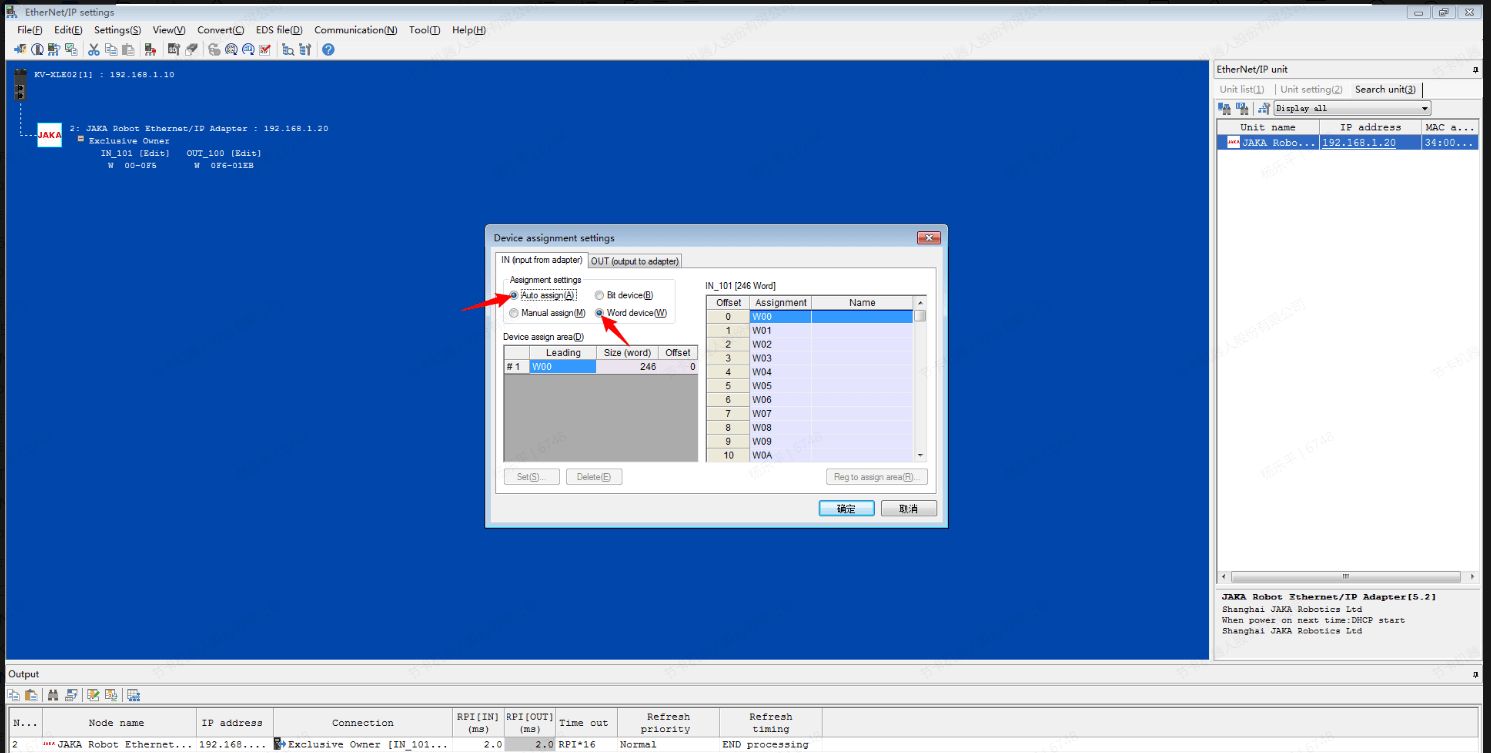Click the network wrench settings icon beside Display all

(1264, 108)
